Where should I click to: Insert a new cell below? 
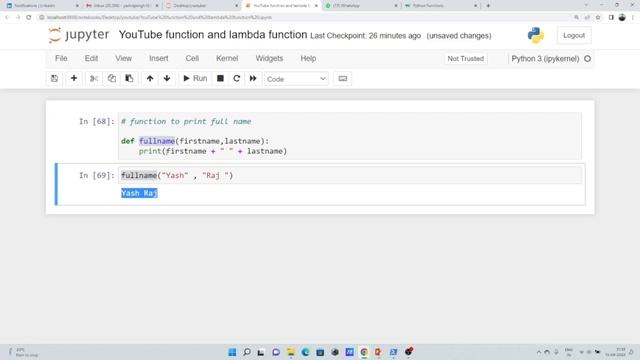point(74,78)
